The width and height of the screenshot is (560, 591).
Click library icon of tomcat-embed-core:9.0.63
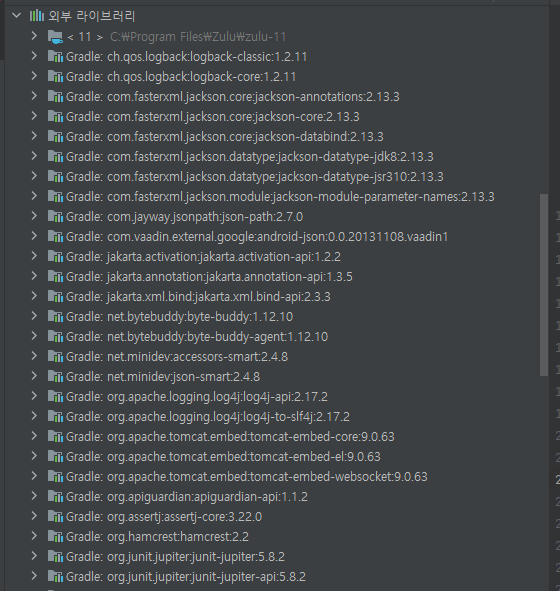coord(55,436)
